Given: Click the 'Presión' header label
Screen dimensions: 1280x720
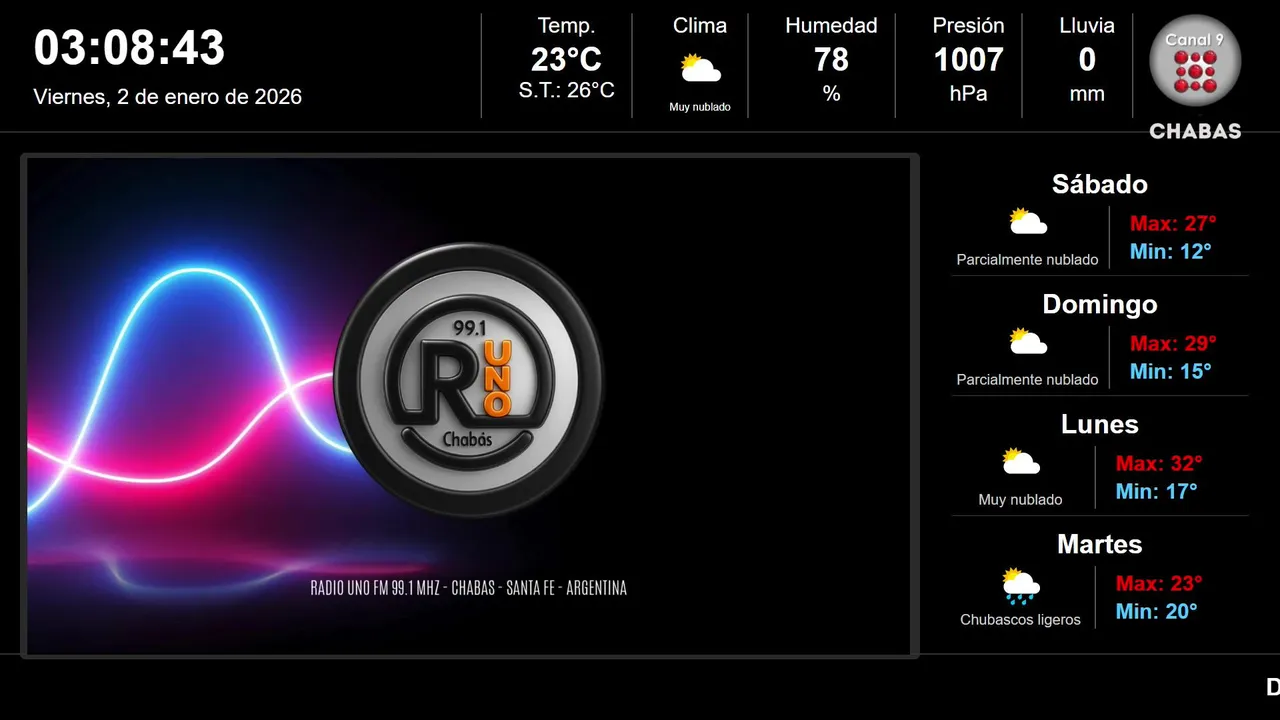Looking at the screenshot, I should [x=968, y=26].
